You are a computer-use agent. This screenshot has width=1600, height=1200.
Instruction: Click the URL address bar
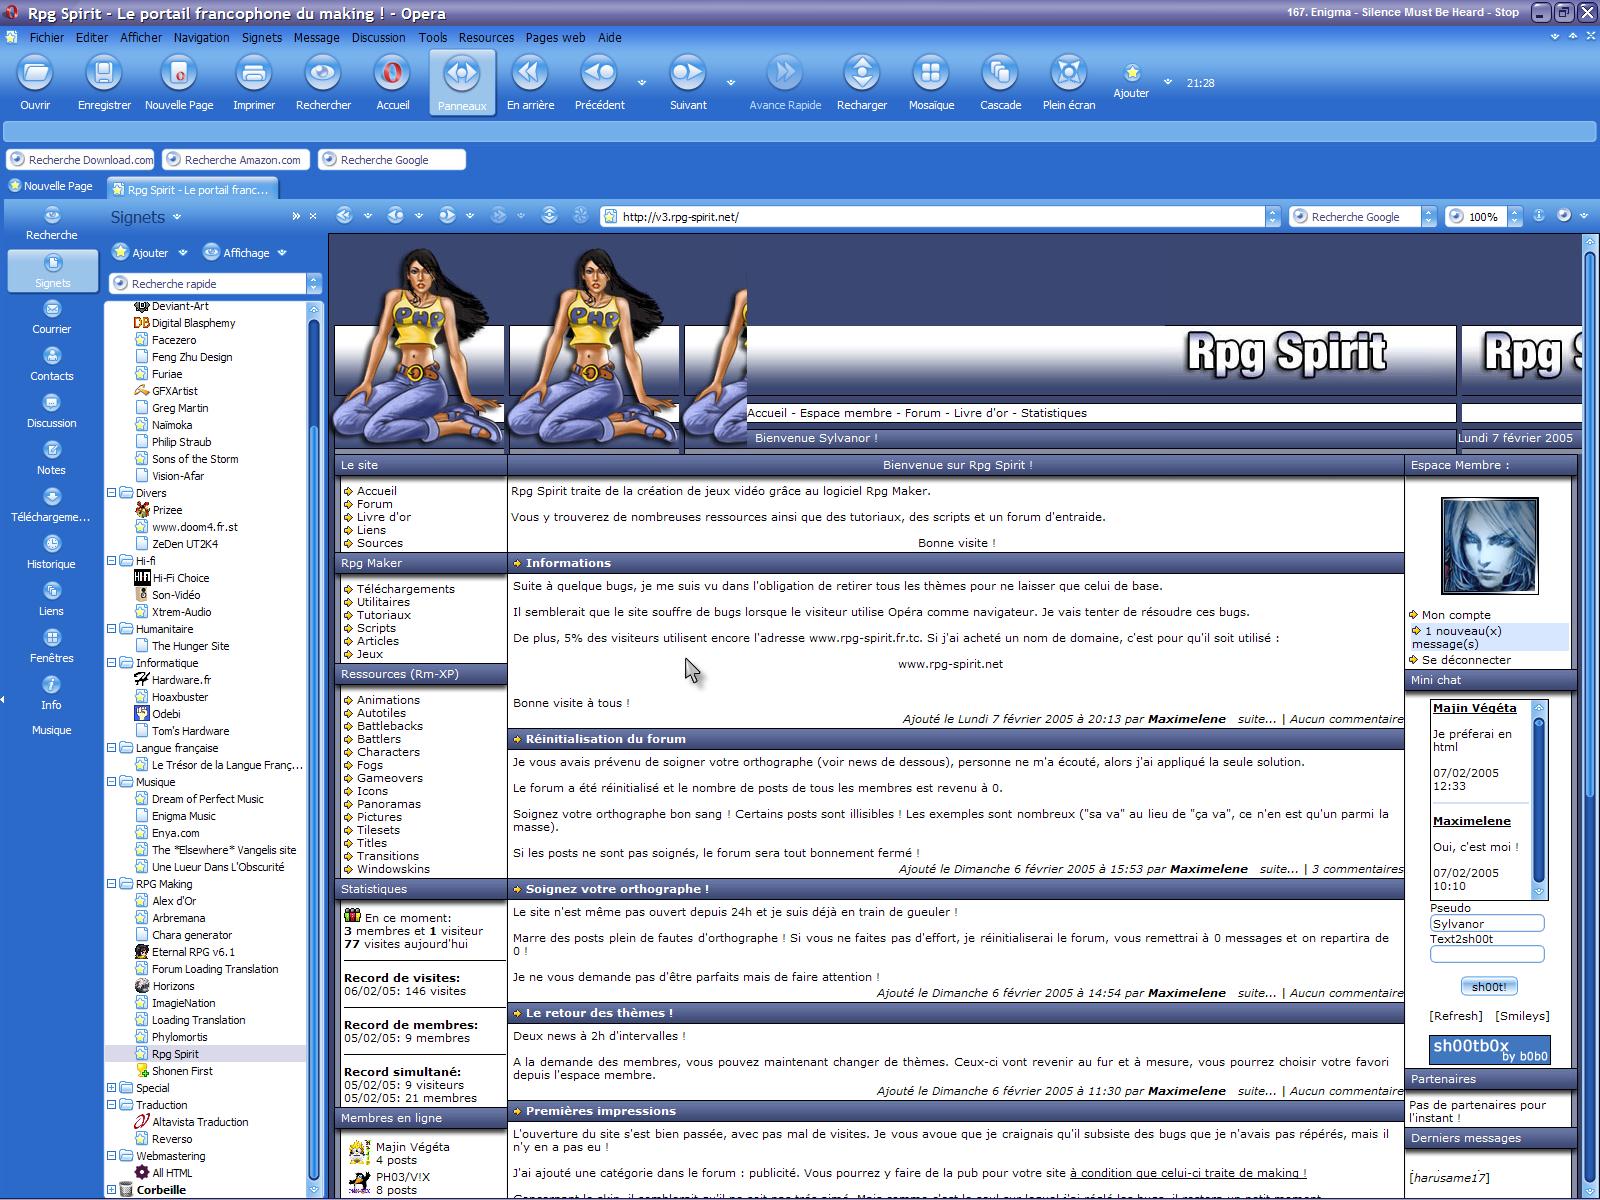pos(932,216)
